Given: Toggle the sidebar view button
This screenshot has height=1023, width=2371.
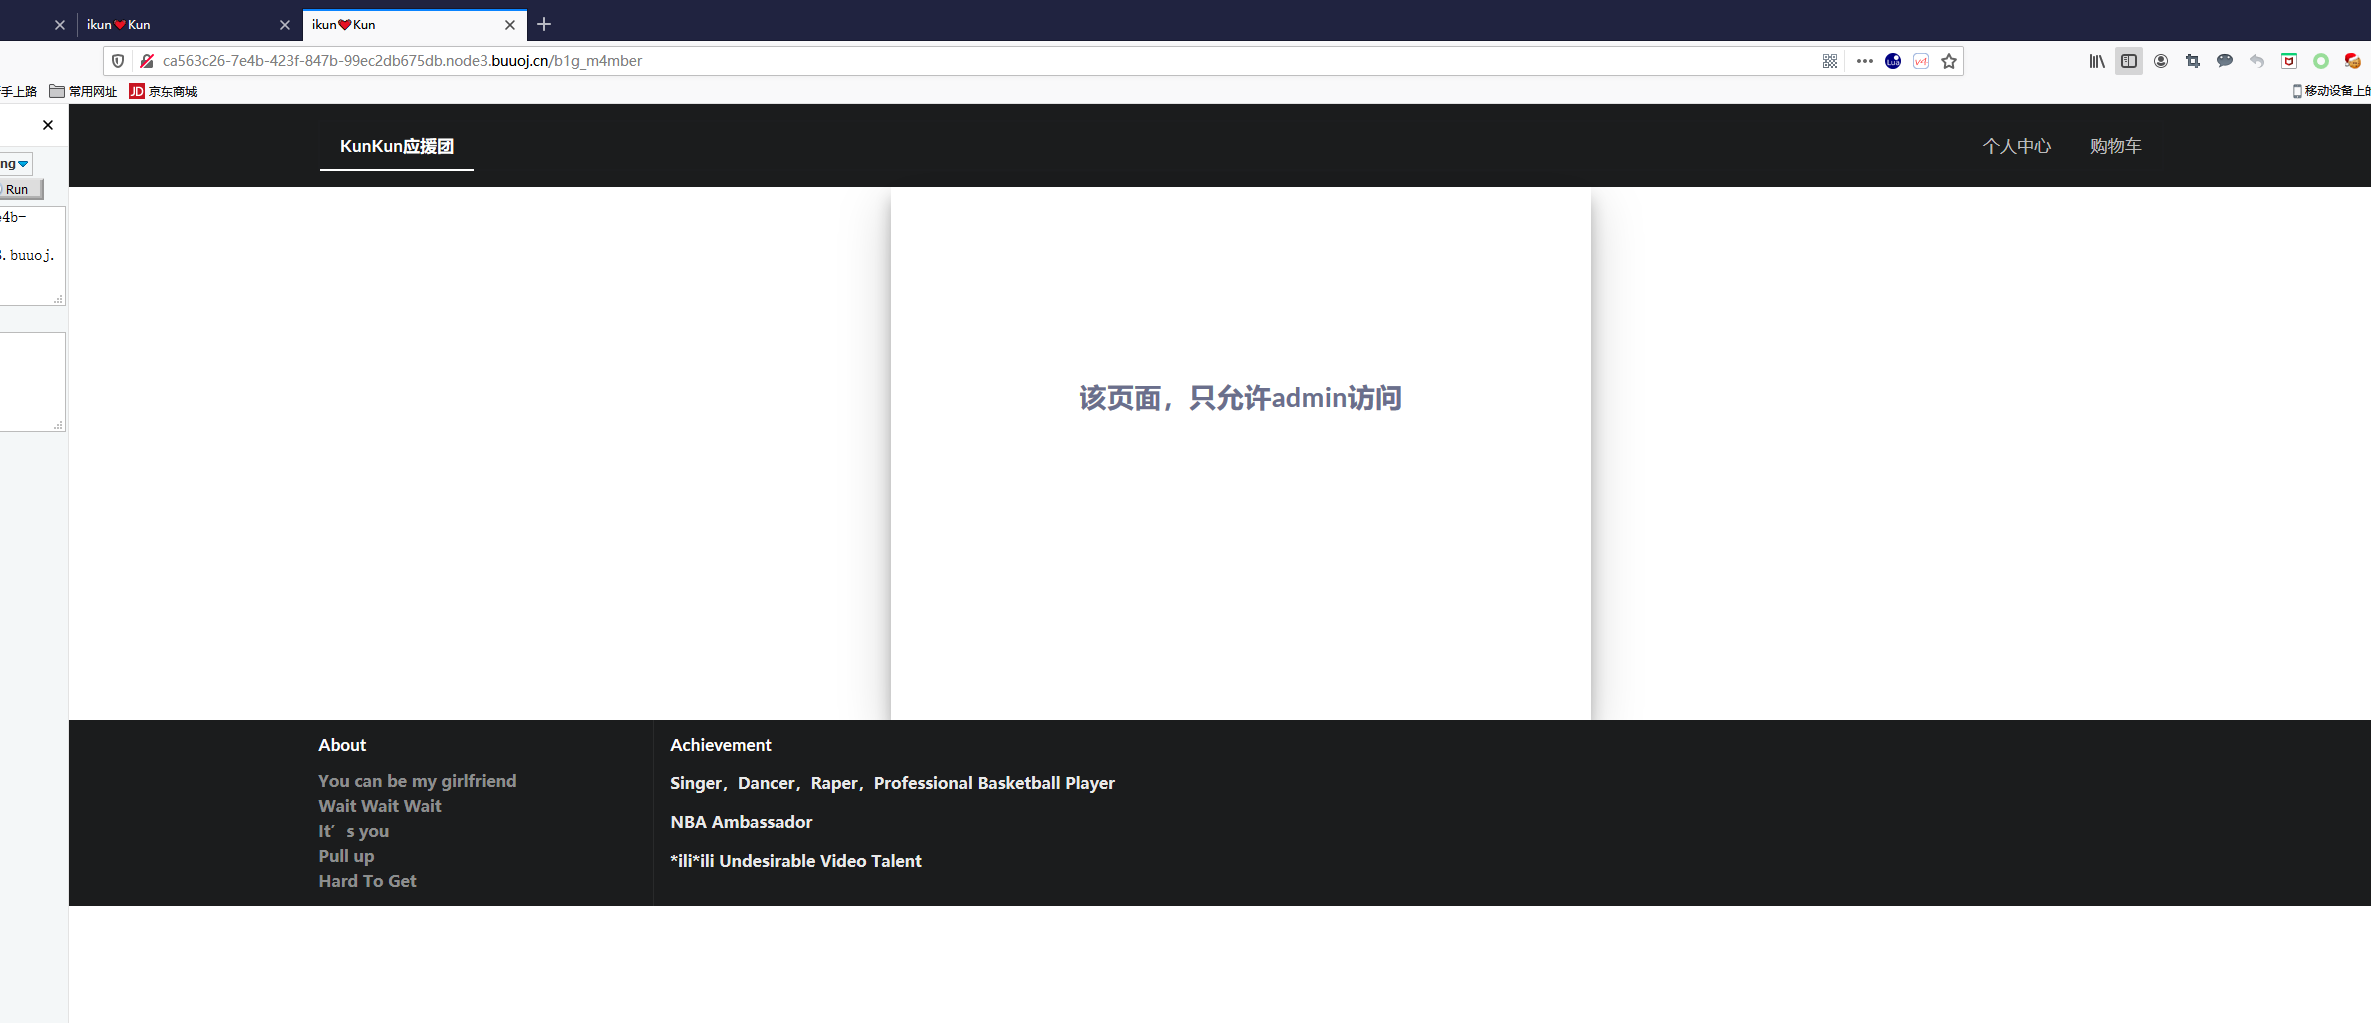Looking at the screenshot, I should (2129, 61).
